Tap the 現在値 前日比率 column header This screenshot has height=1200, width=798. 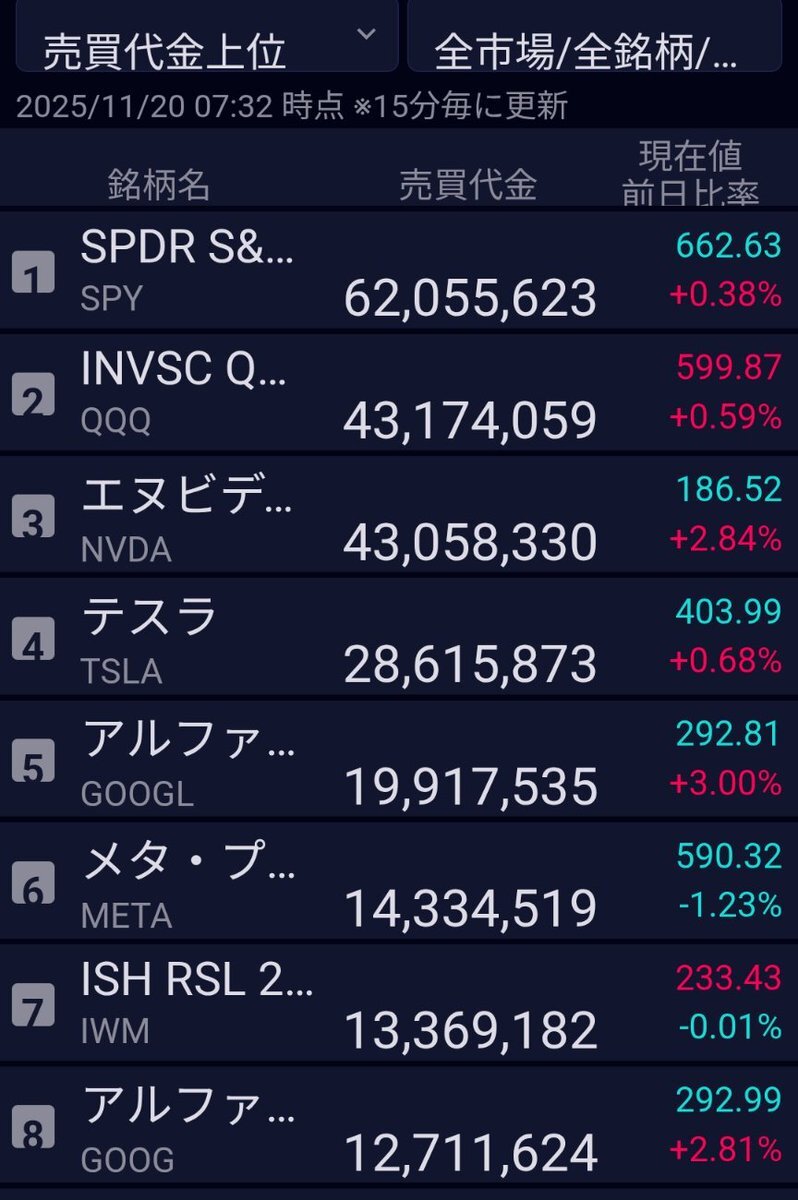point(690,174)
